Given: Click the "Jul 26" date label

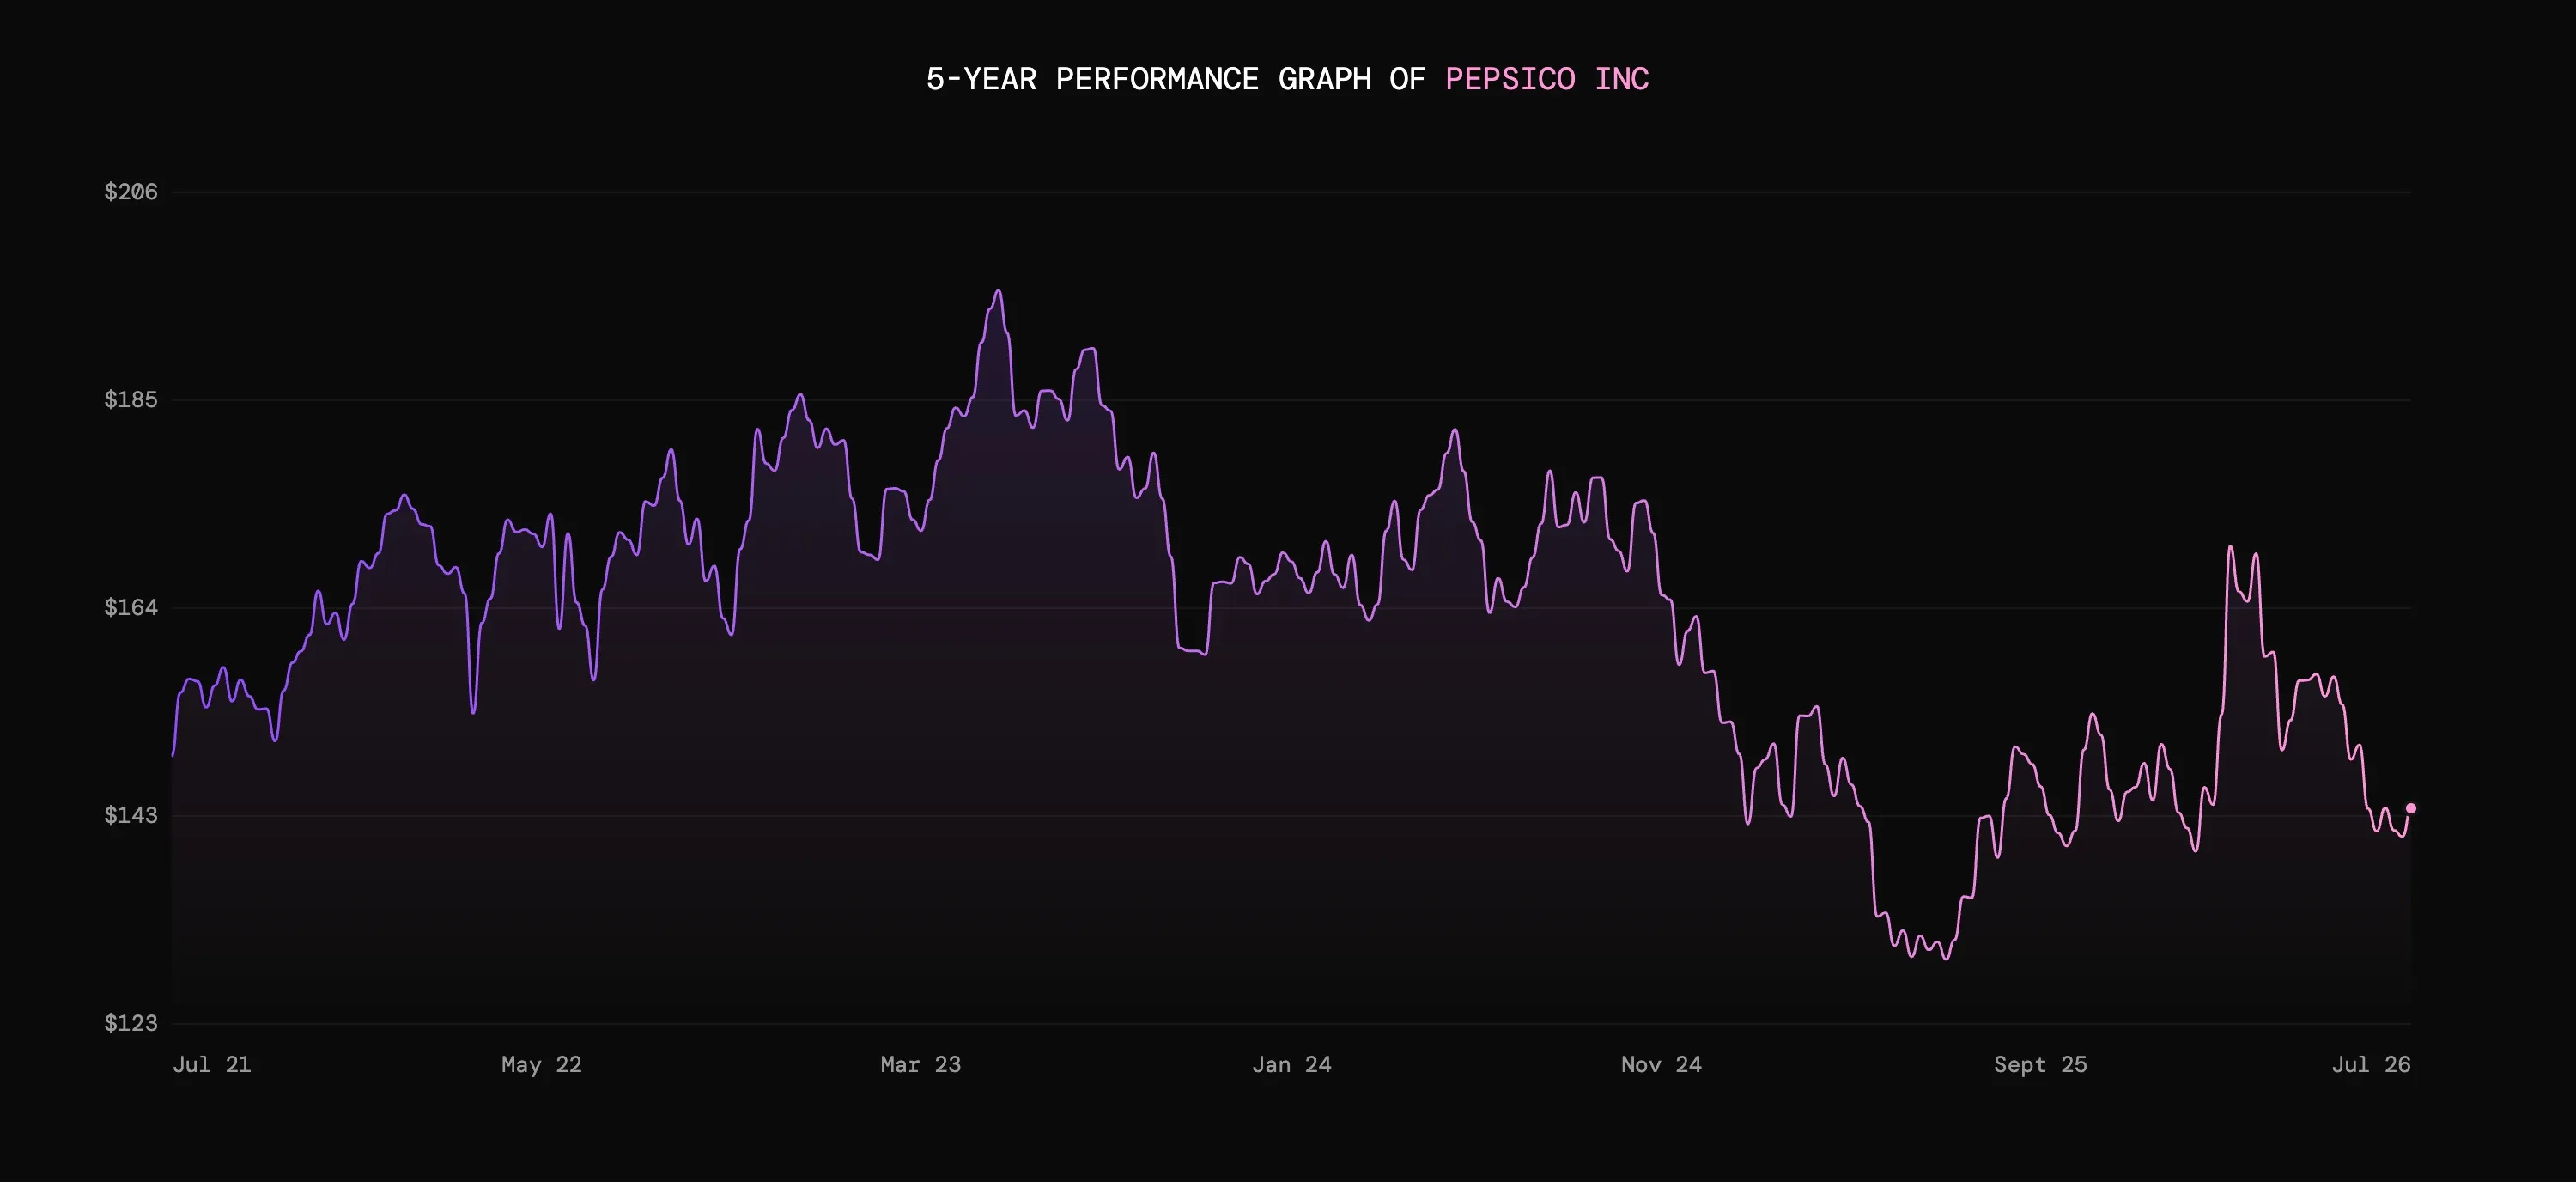Looking at the screenshot, I should click(x=2371, y=1065).
